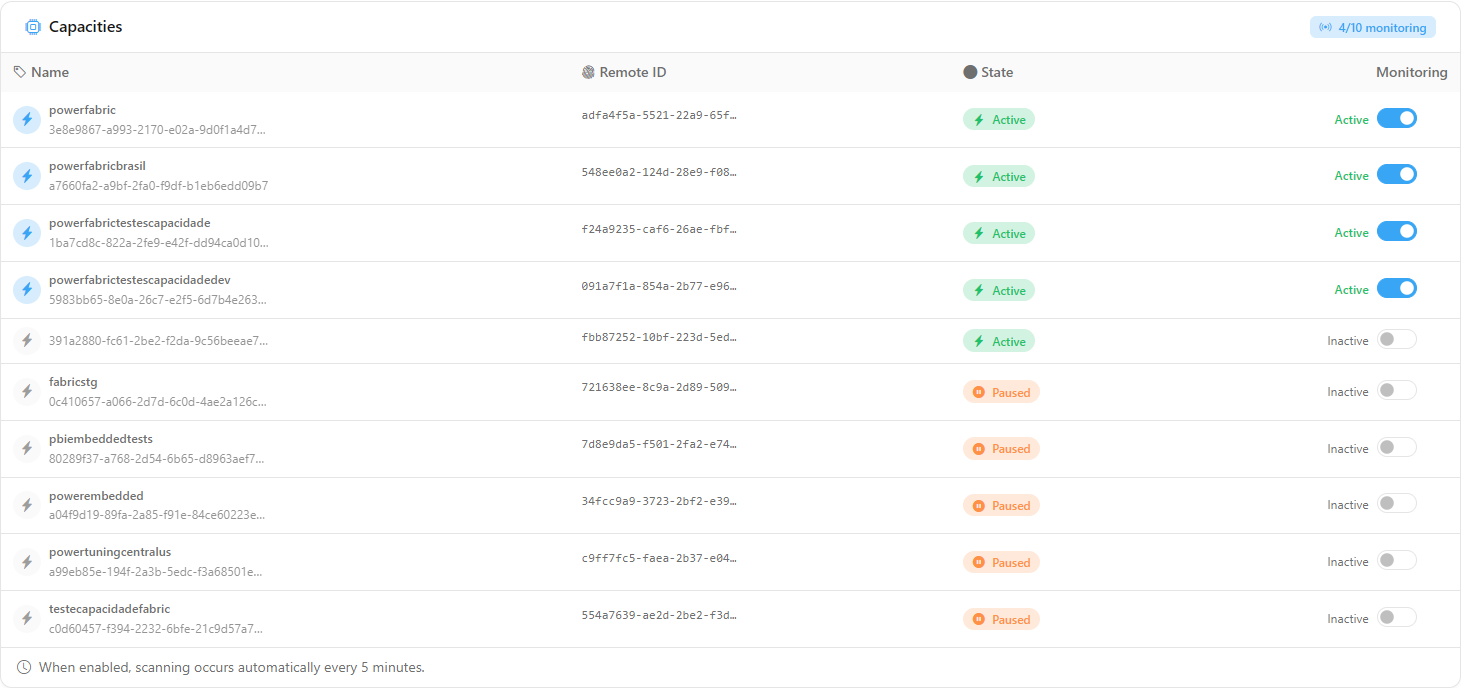Turn off monitoring toggle for powerfabricbrasil

pyautogui.click(x=1397, y=174)
